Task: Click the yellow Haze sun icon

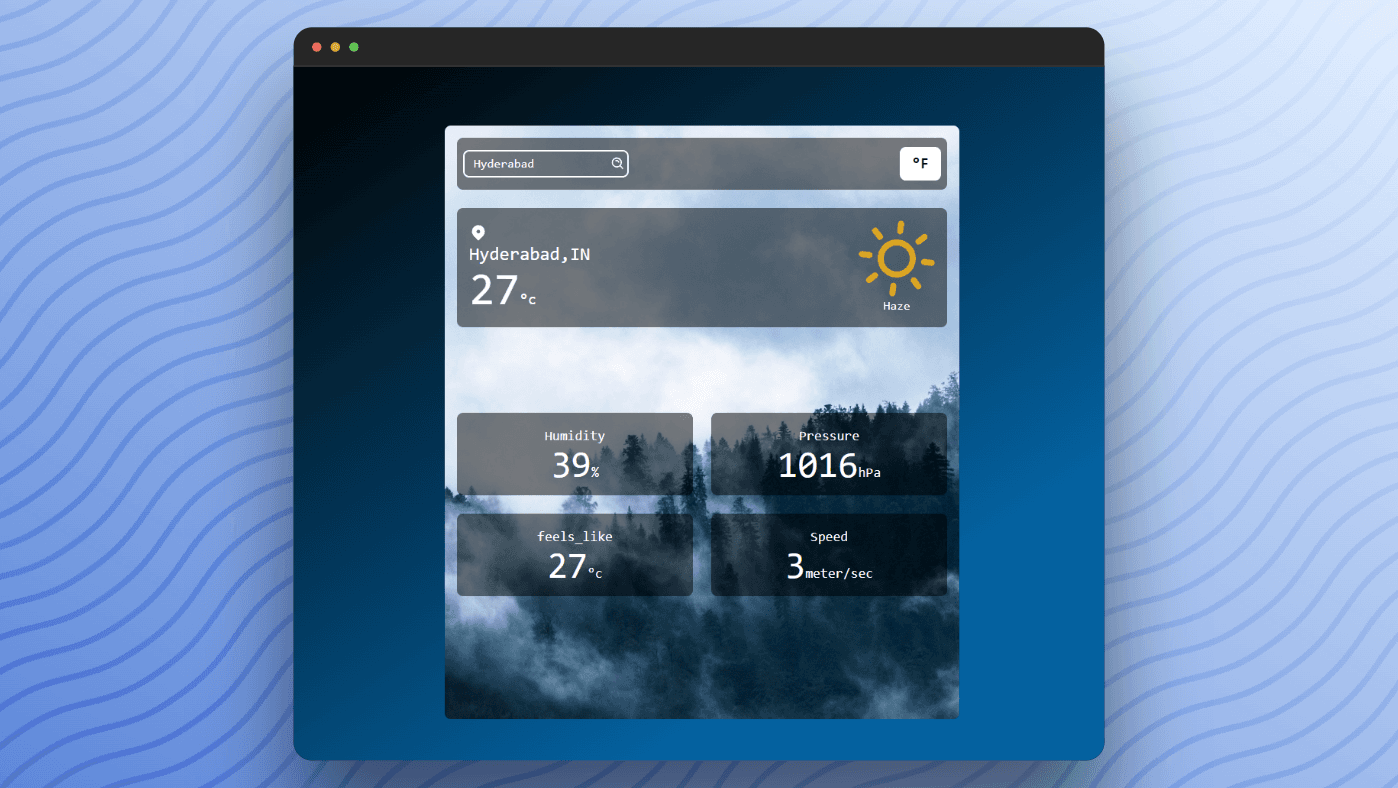Action: [896, 257]
